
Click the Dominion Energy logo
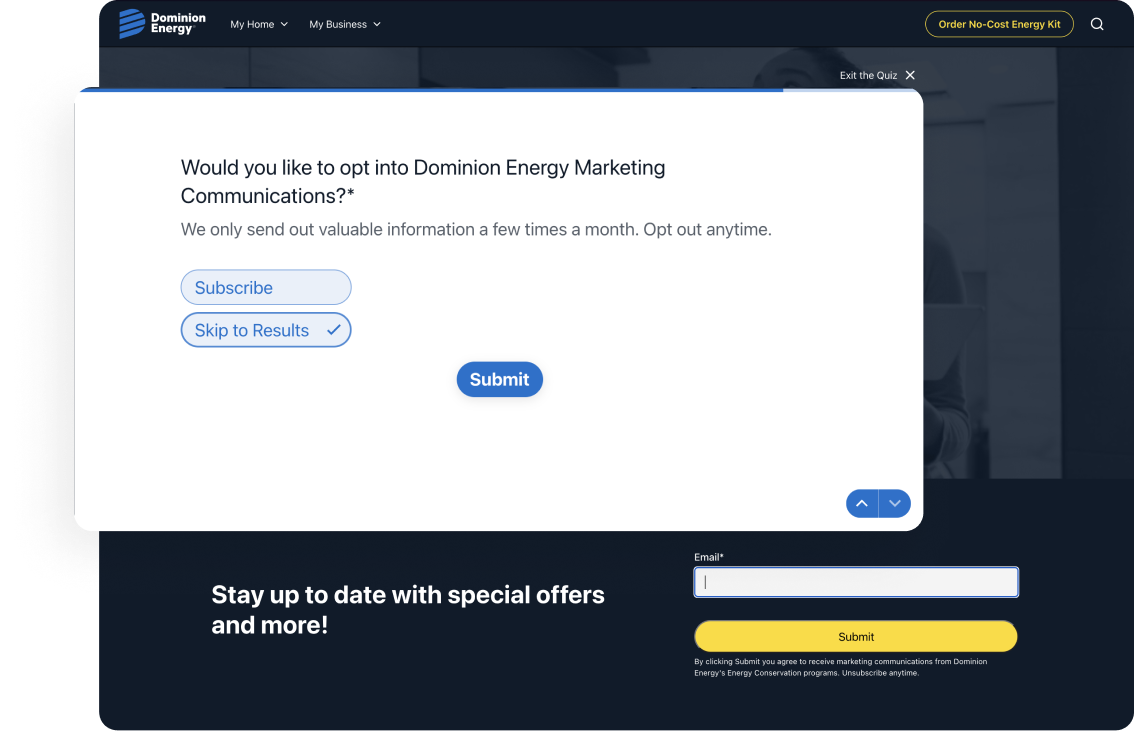point(163,24)
